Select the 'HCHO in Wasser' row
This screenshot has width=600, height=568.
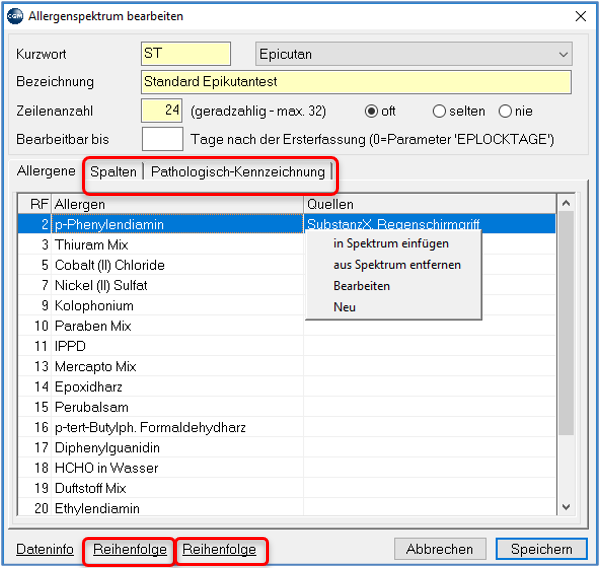[x=287, y=468]
